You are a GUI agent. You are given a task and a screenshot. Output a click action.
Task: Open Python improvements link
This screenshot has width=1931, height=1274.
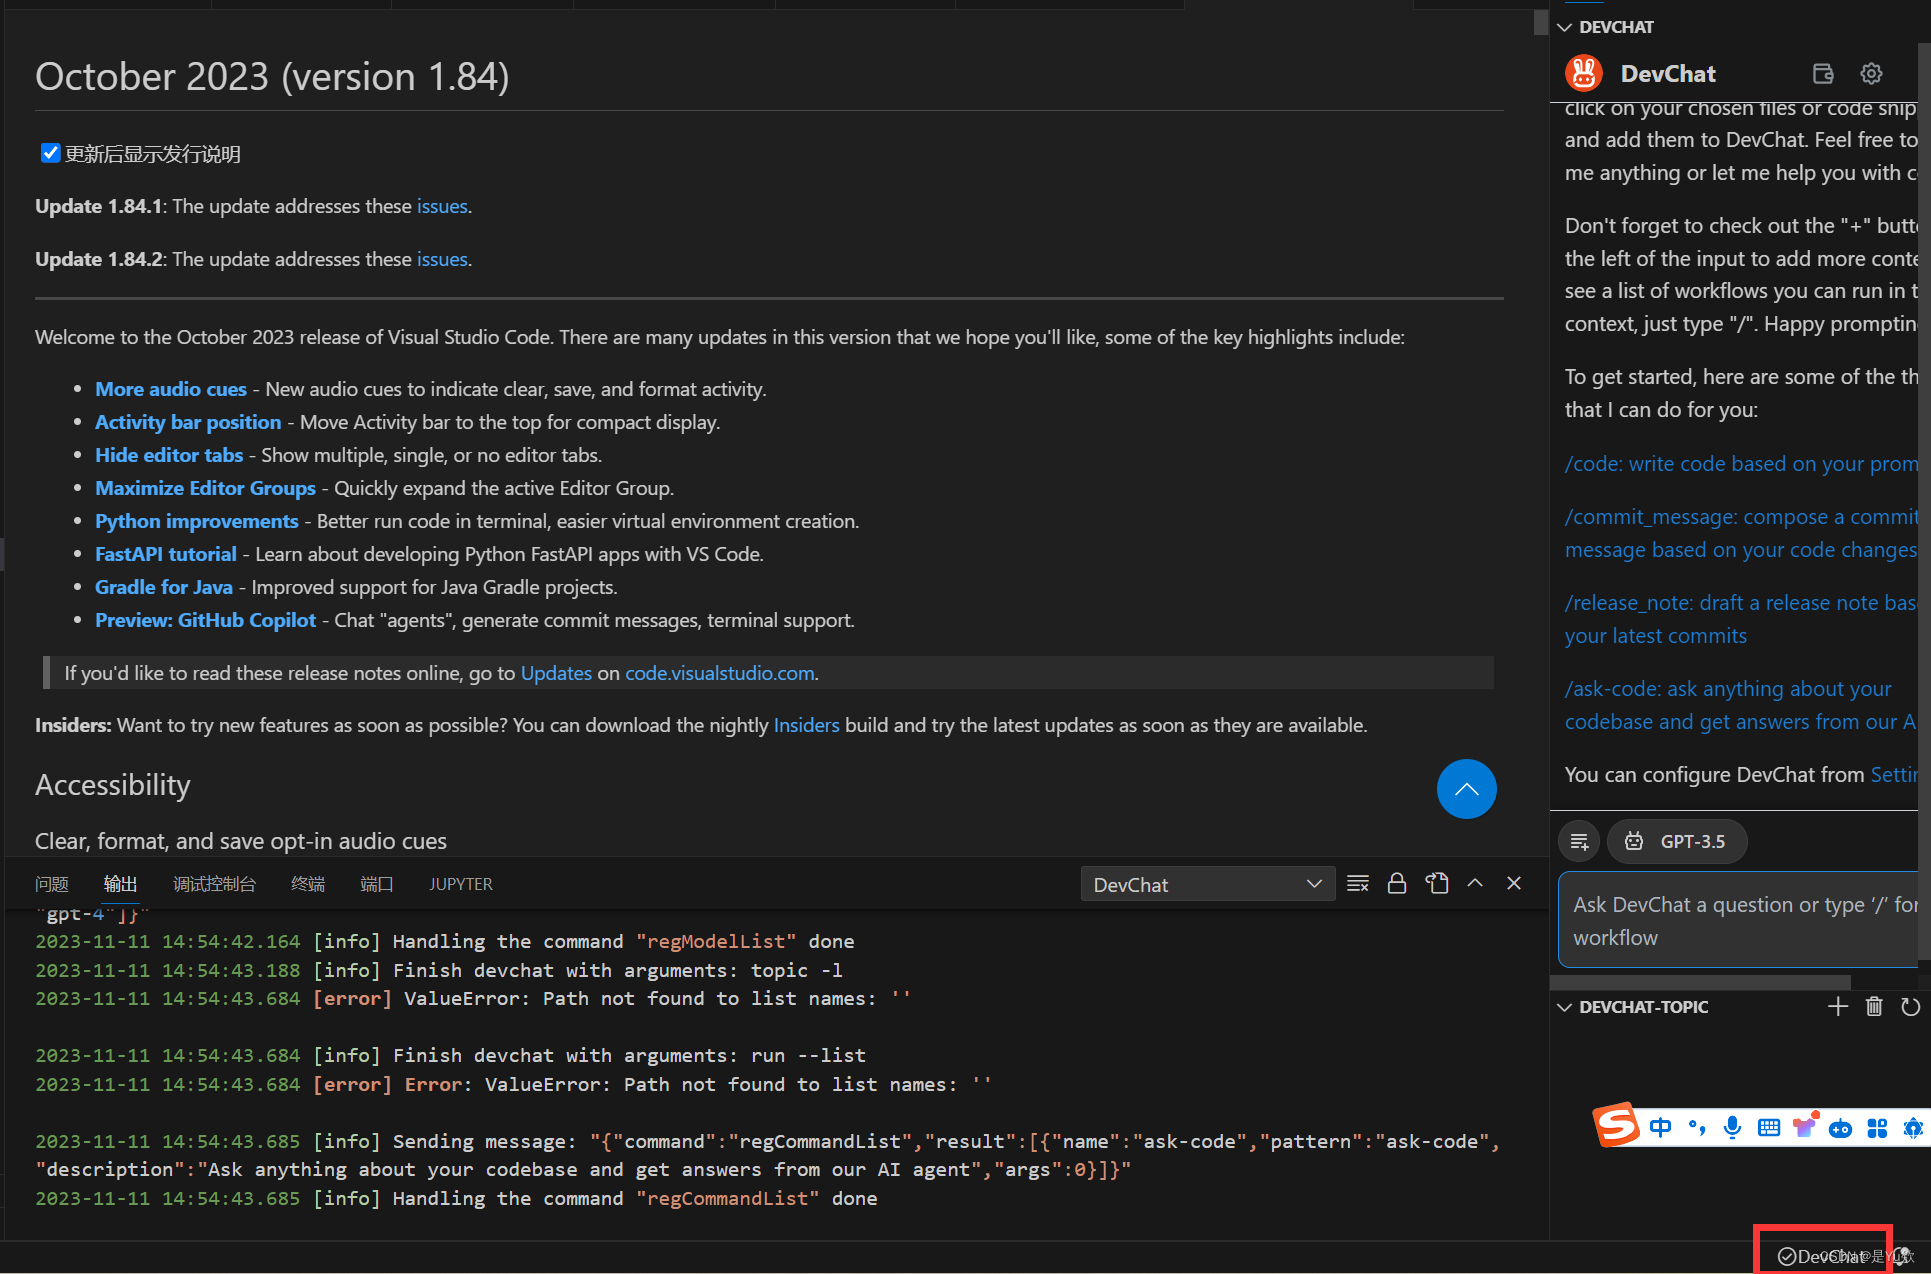(197, 521)
